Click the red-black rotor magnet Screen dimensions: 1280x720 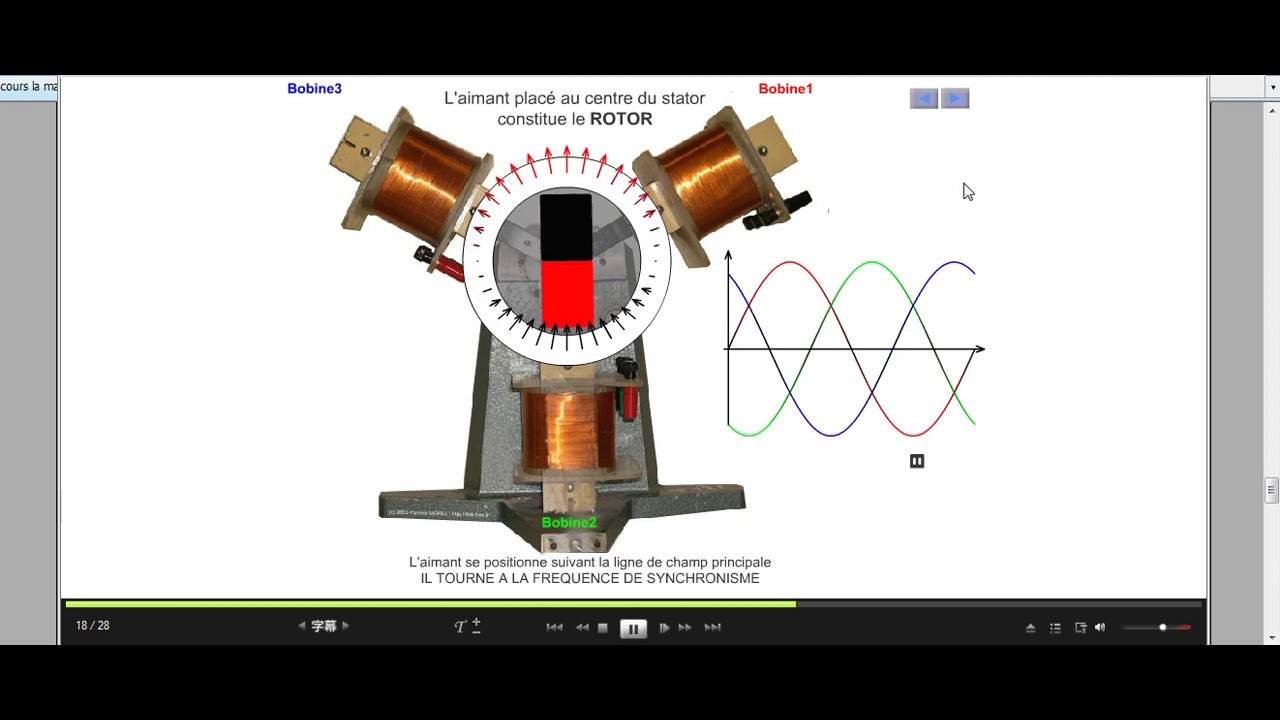pos(566,261)
